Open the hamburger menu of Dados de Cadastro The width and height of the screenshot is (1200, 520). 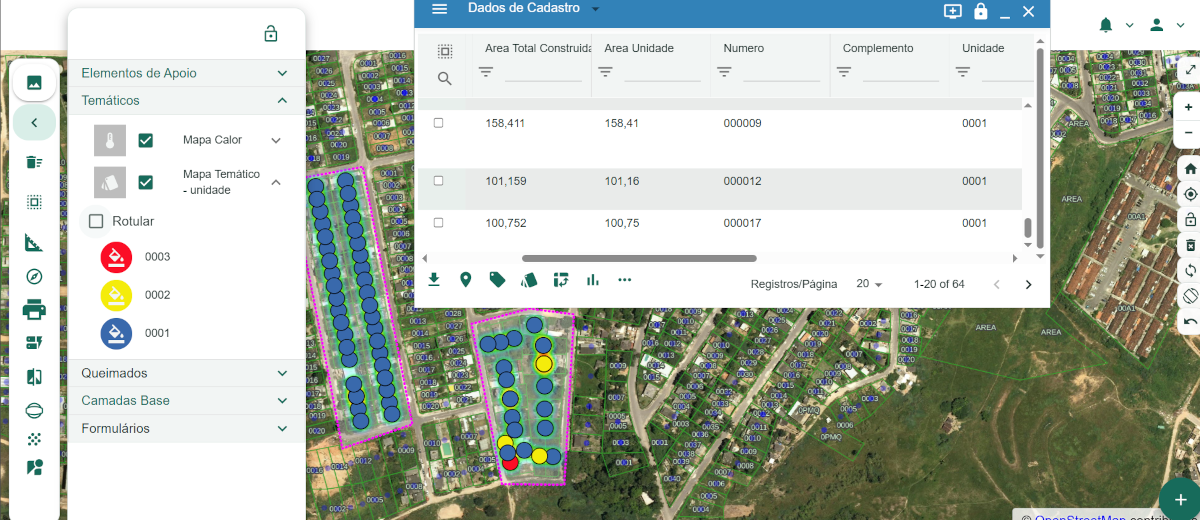[x=440, y=9]
